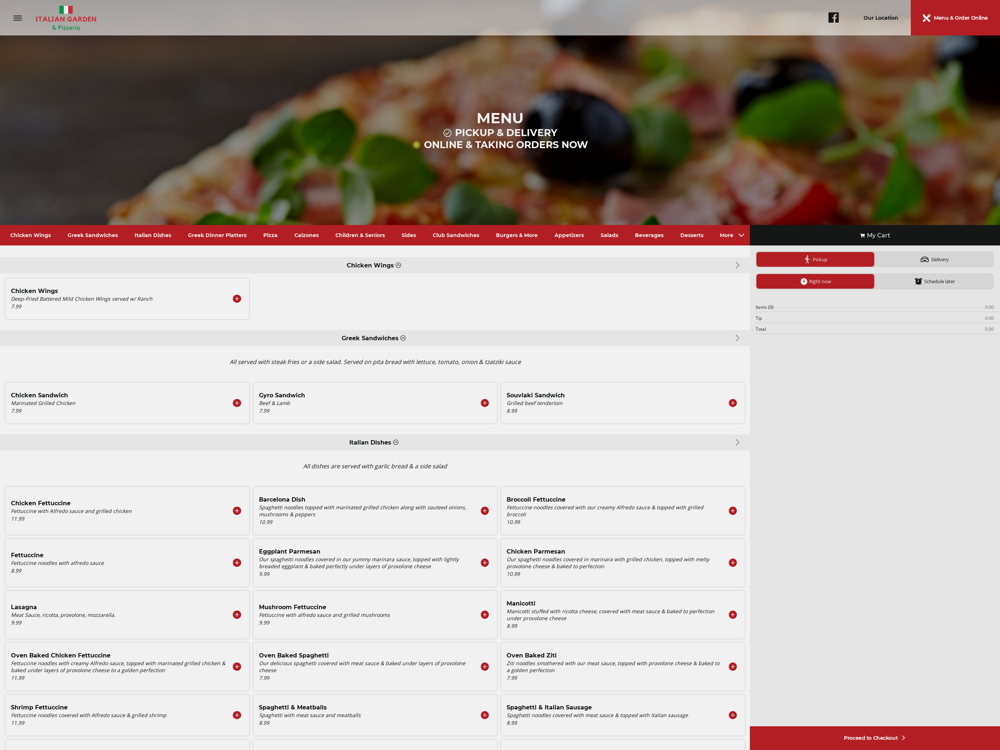Image resolution: width=1000 pixels, height=750 pixels.
Task: Jump to Chicken Wings category tab
Action: click(31, 235)
